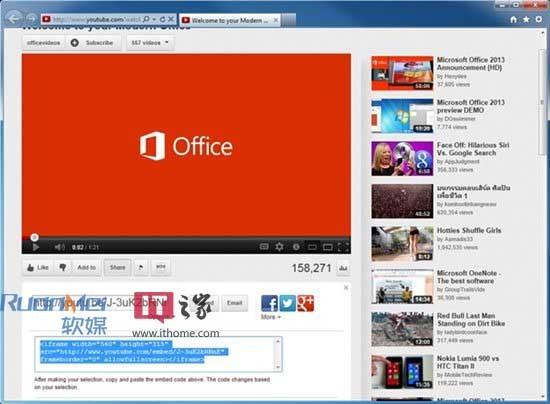This screenshot has width=550, height=404.
Task: Click the Email share button
Action: coord(235,303)
